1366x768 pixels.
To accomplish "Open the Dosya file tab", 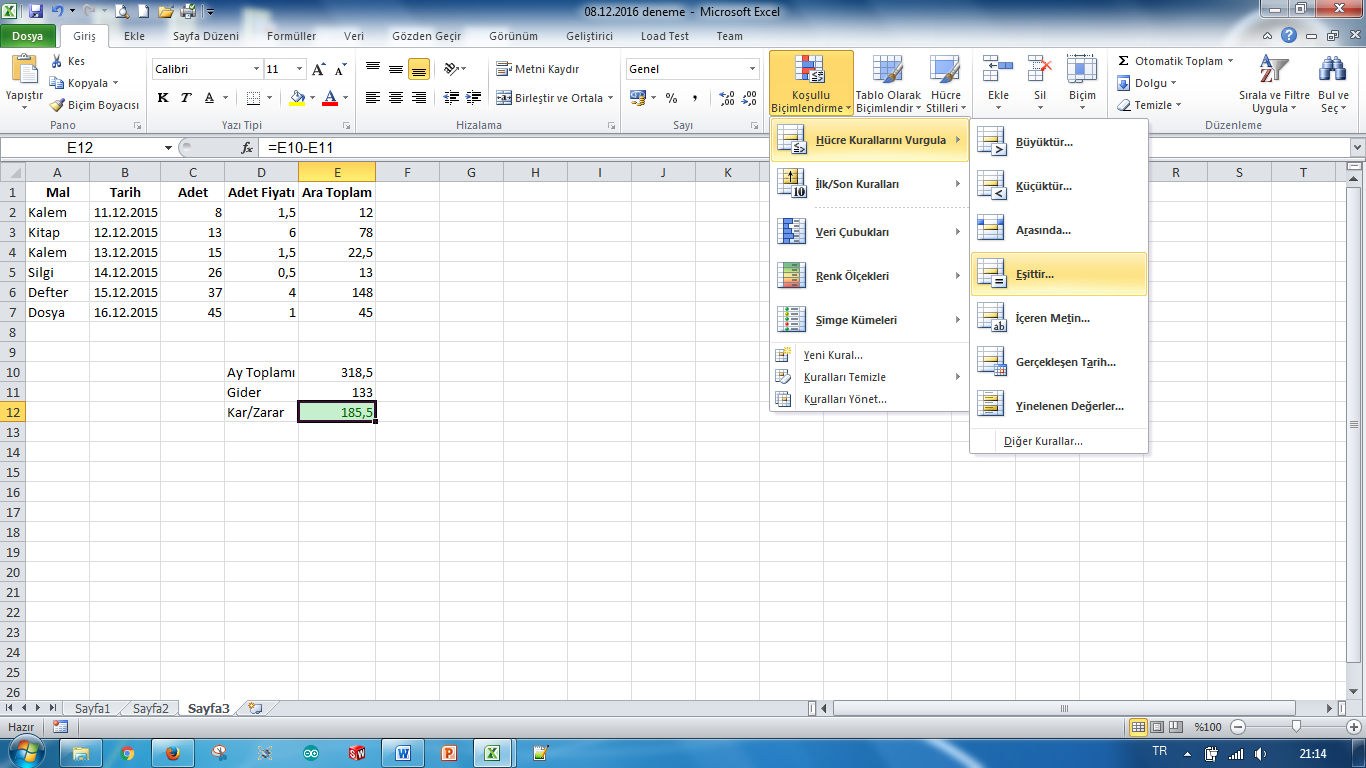I will tap(28, 36).
